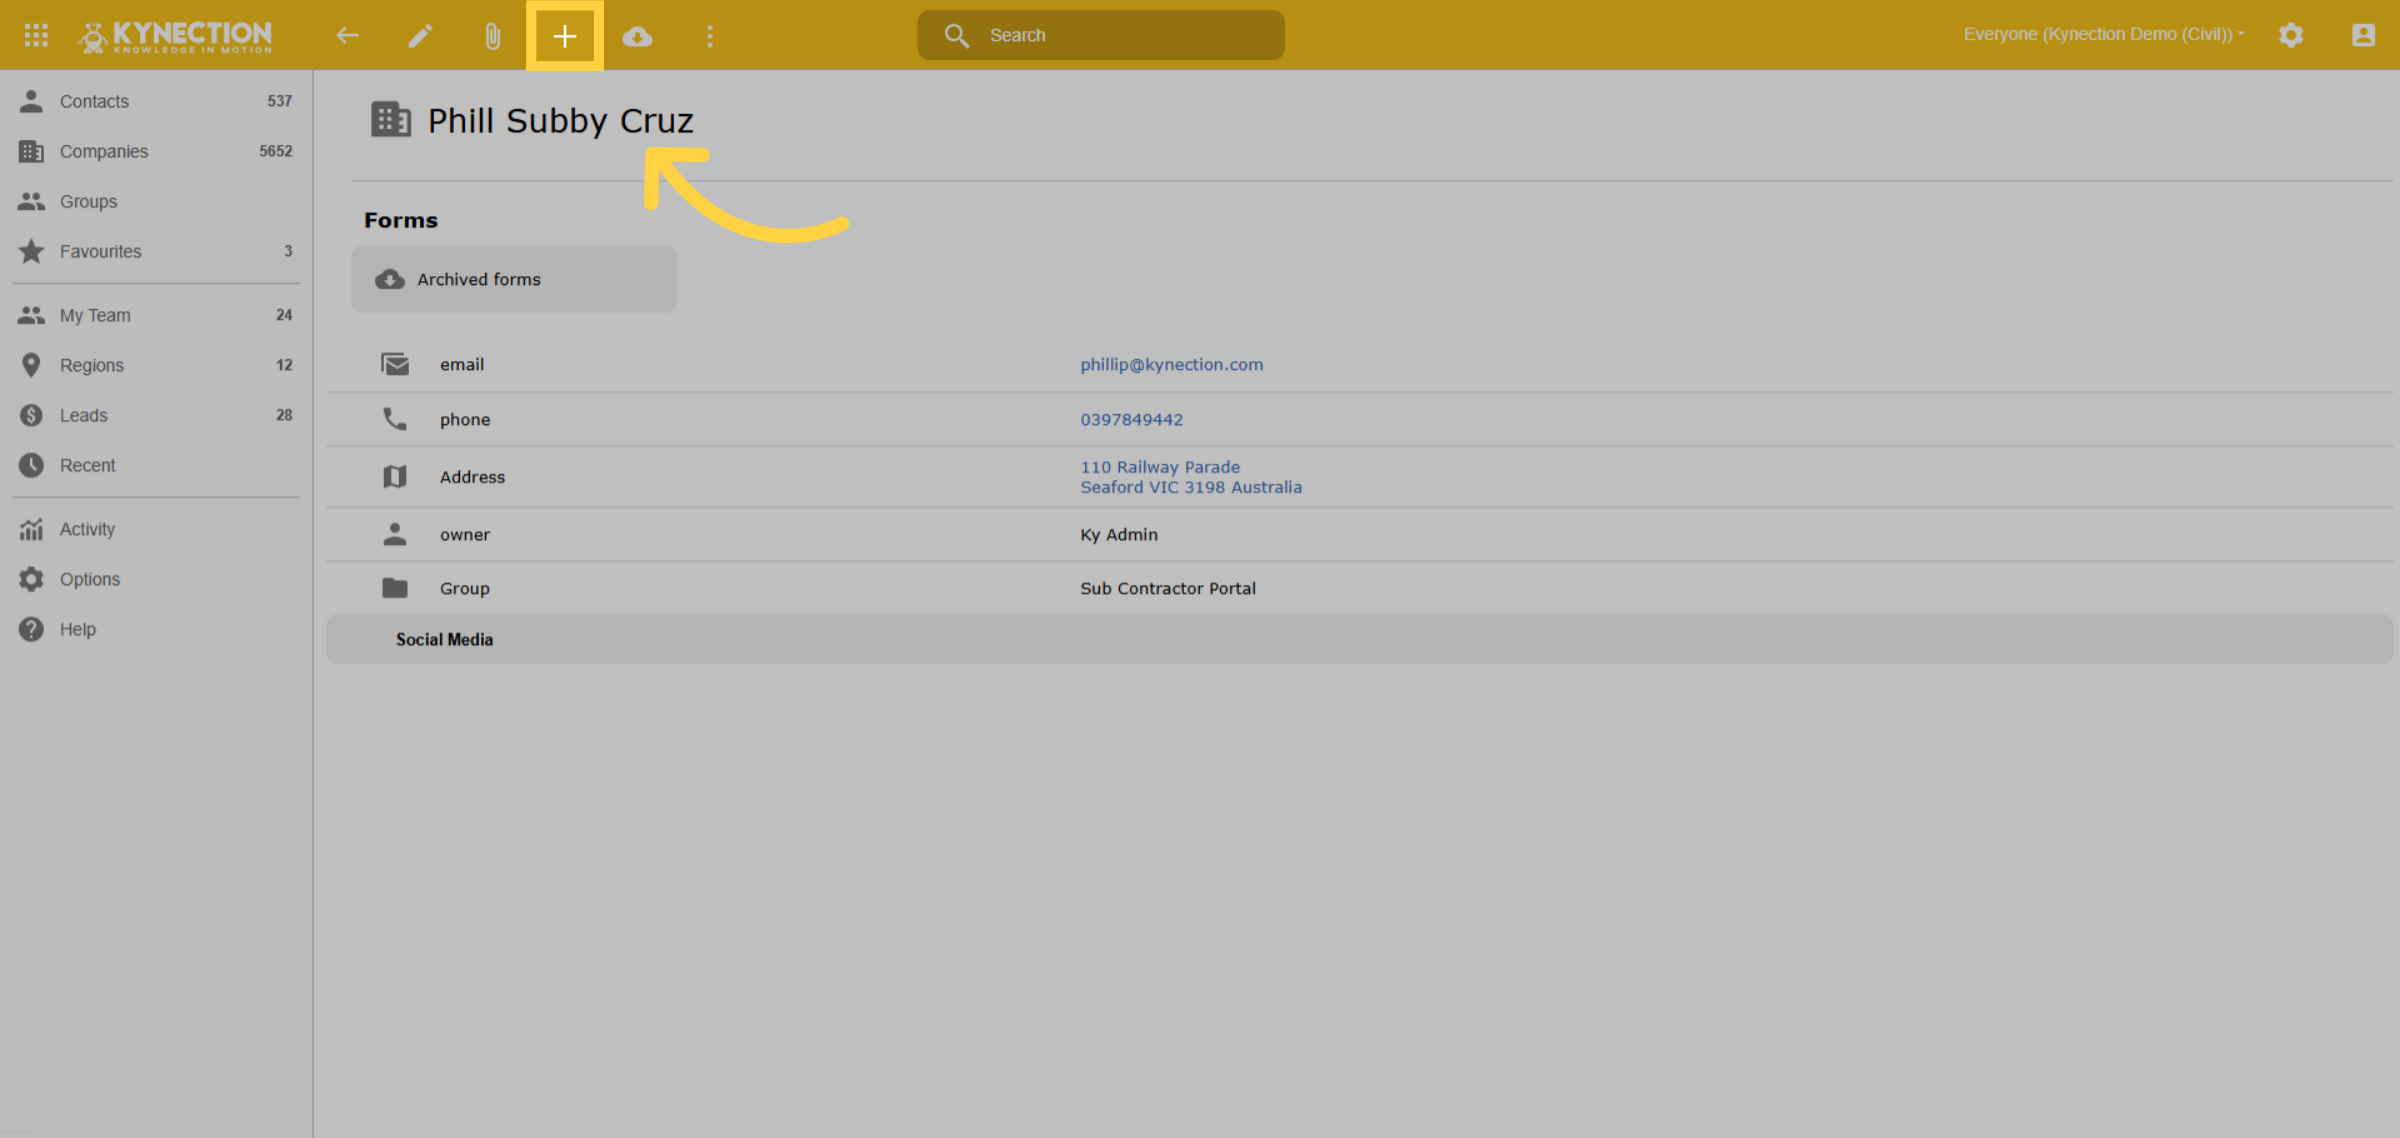Click the Companies count 5652

point(275,151)
